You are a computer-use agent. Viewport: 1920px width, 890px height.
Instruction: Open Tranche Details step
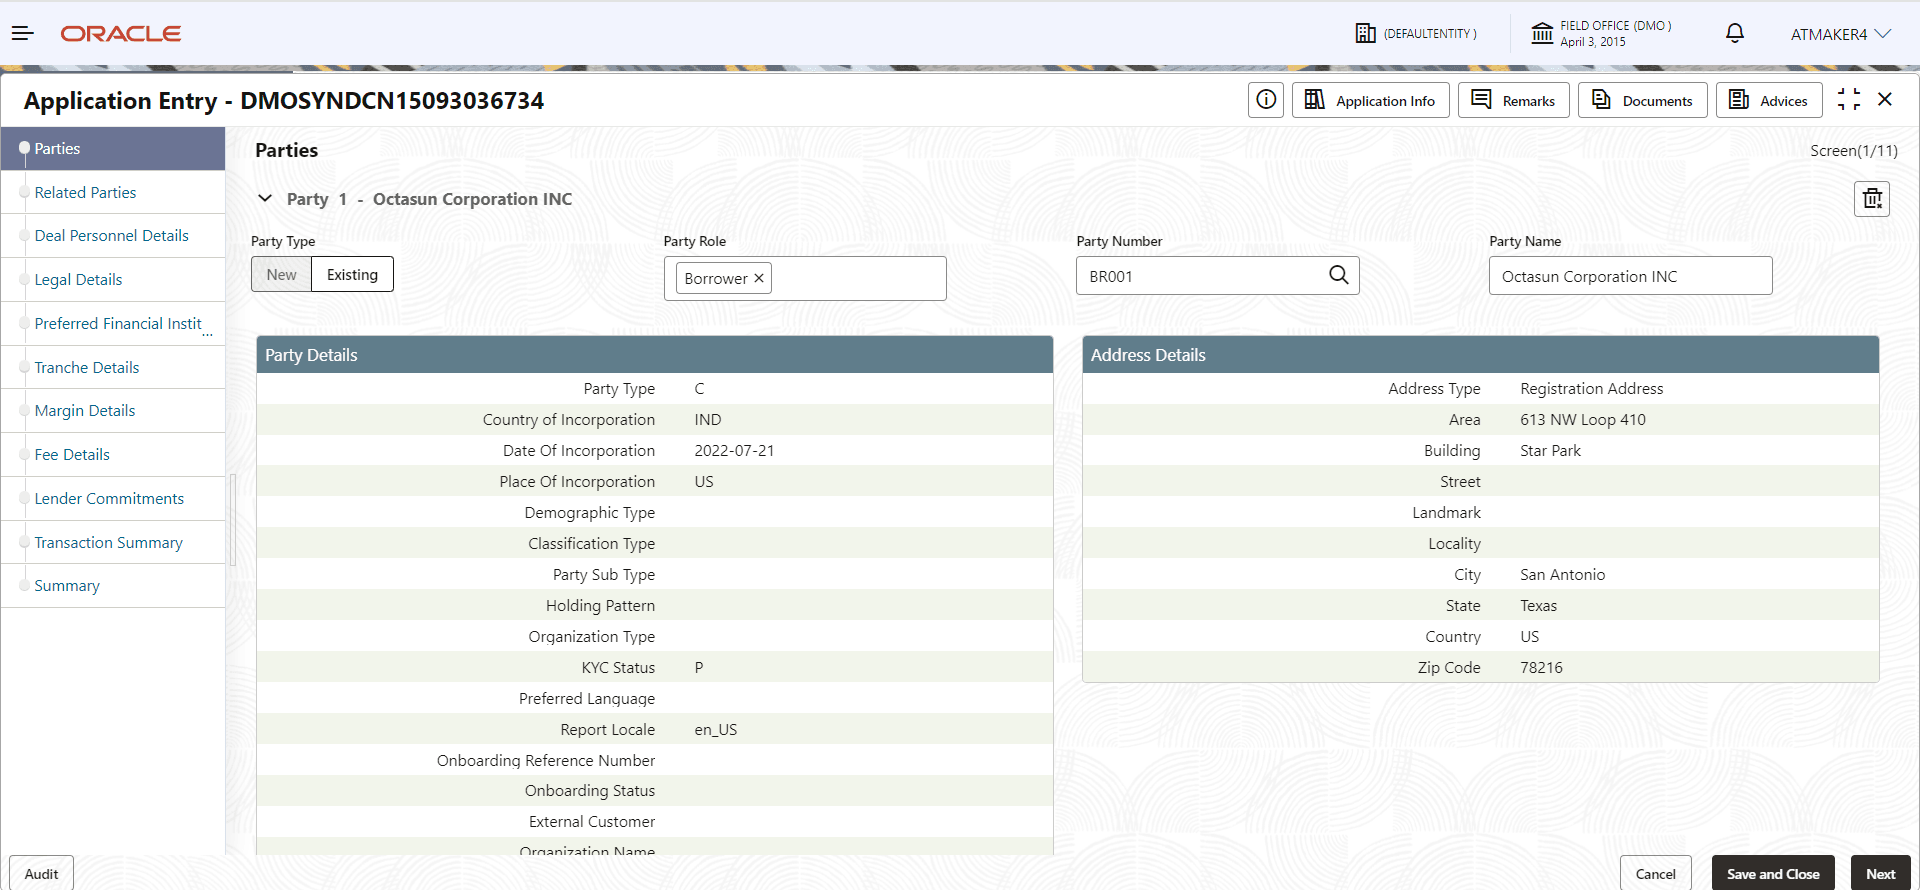pyautogui.click(x=113, y=367)
